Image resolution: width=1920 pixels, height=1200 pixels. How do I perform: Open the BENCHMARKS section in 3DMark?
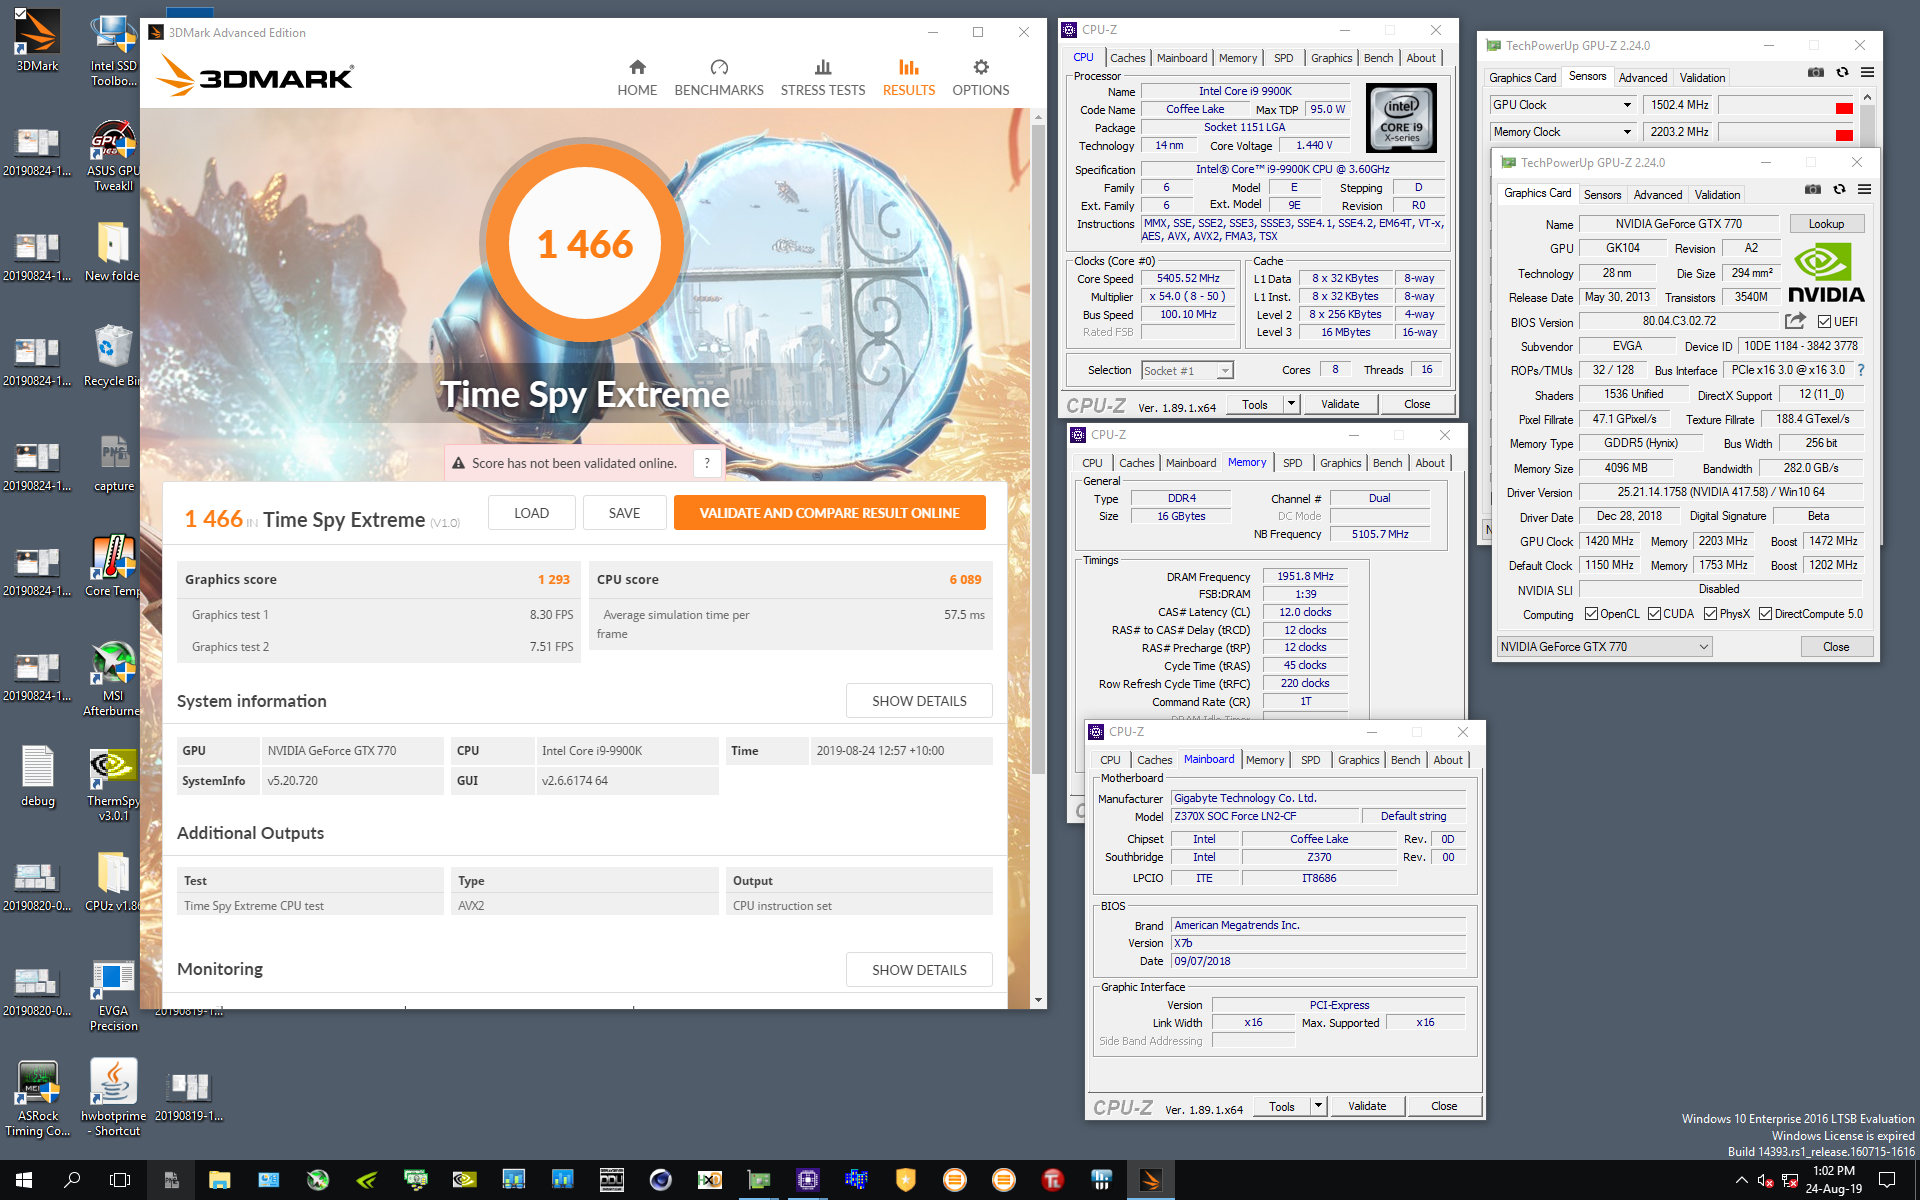click(719, 77)
